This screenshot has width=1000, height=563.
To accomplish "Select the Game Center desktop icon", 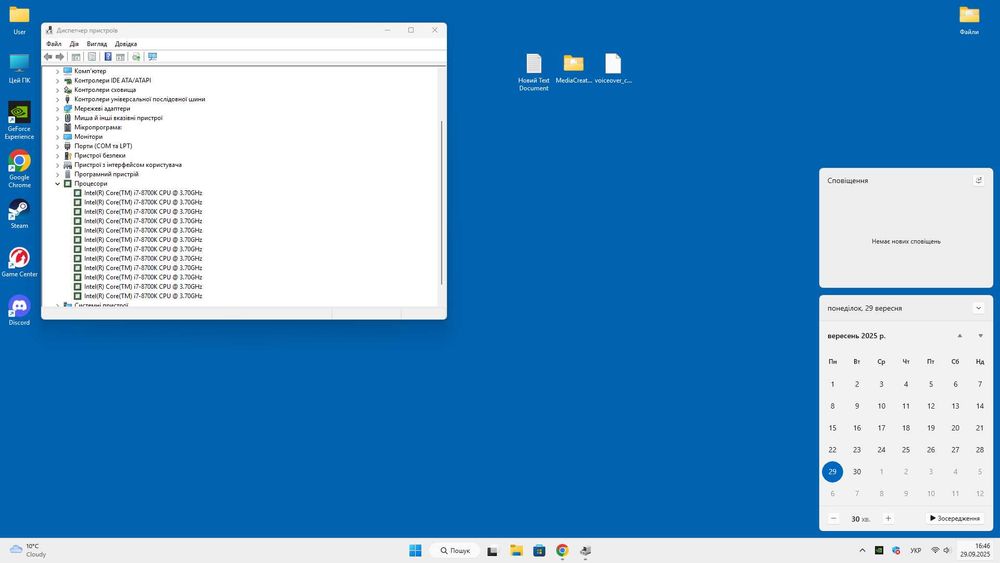I will tap(19, 262).
